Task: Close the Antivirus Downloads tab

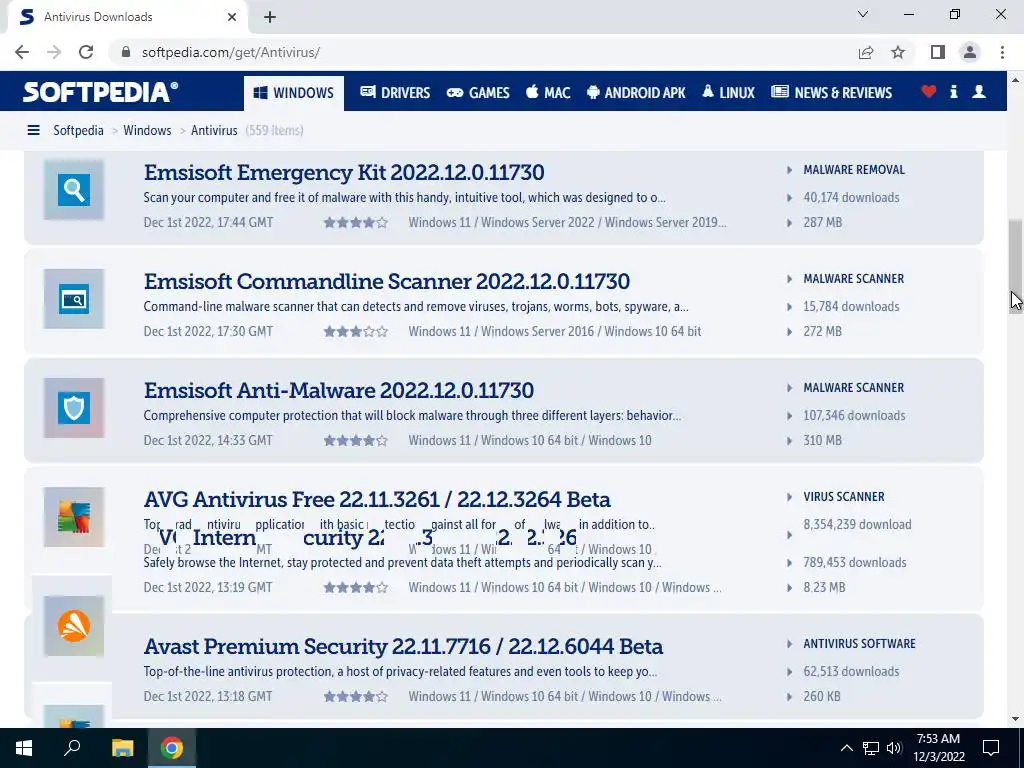Action: [x=232, y=17]
